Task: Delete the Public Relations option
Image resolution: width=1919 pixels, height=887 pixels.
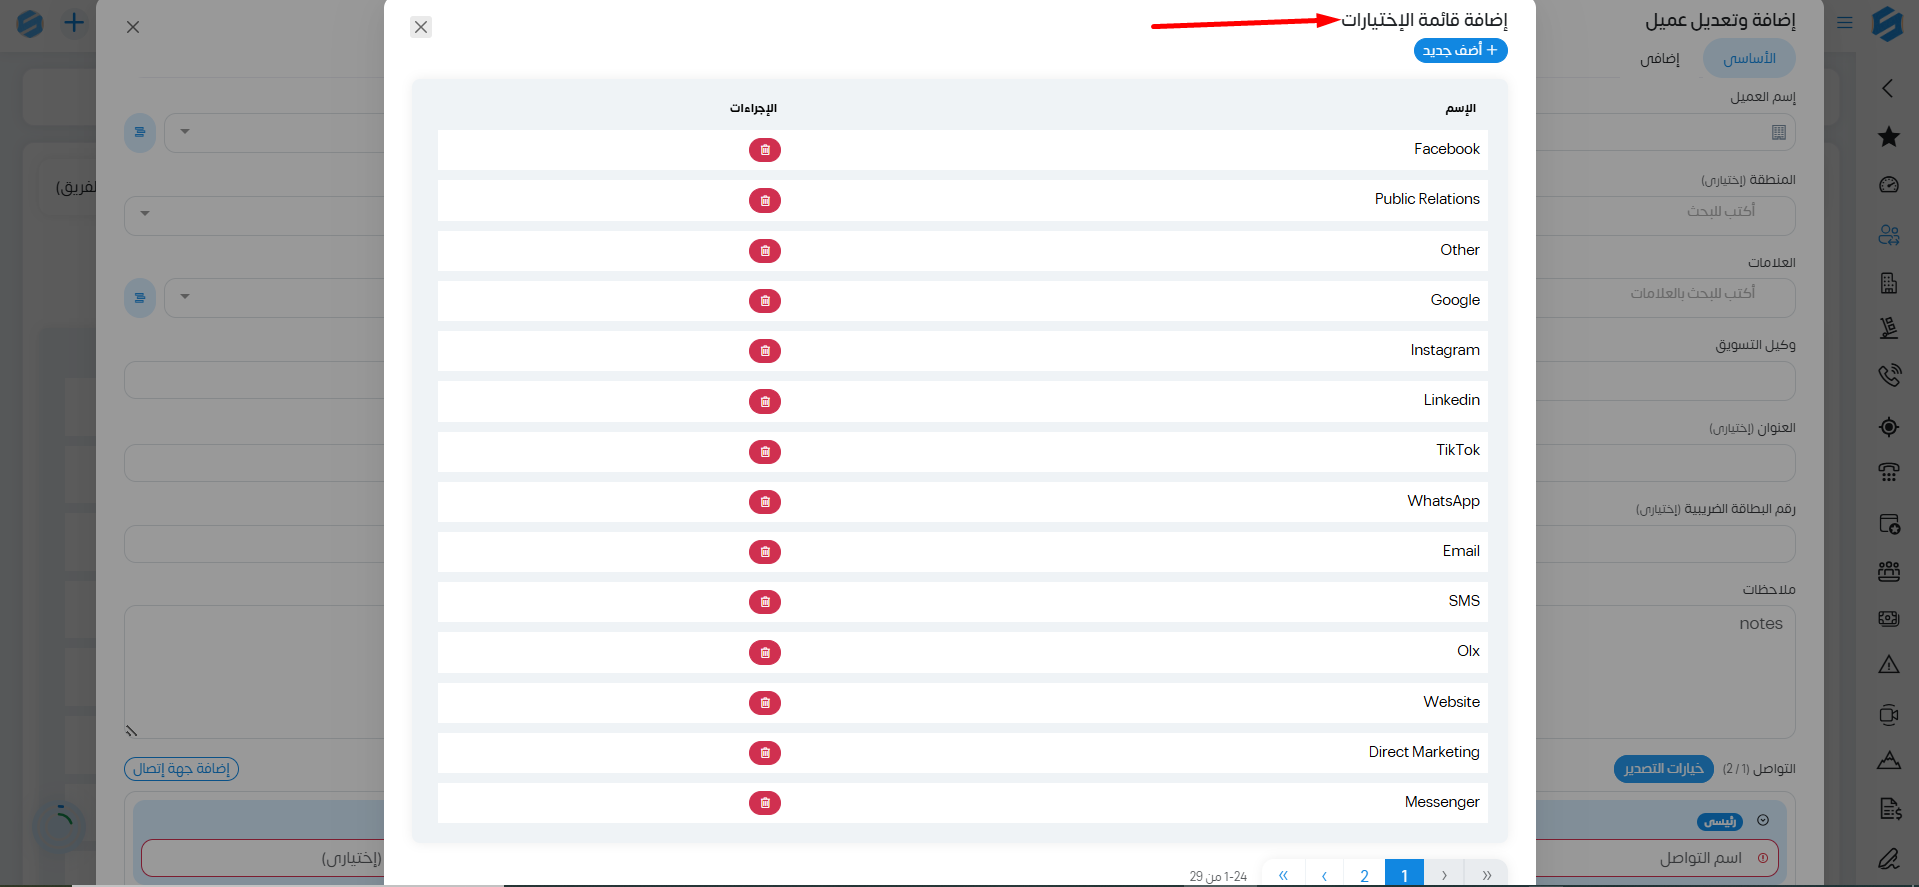Action: coord(765,200)
